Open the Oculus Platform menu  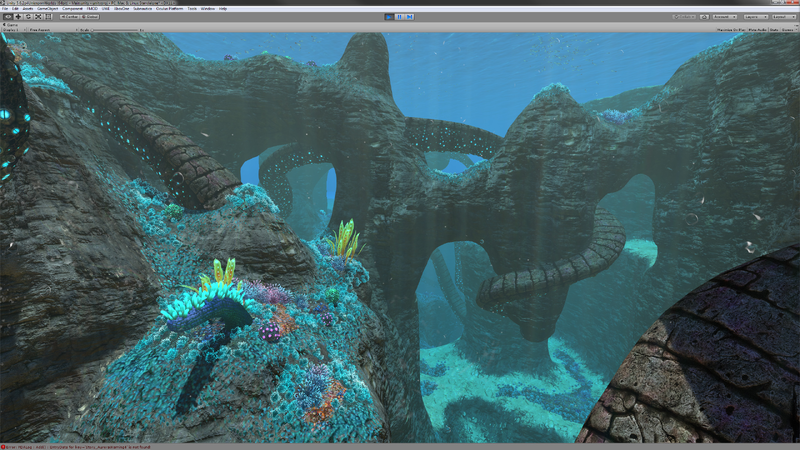169,9
